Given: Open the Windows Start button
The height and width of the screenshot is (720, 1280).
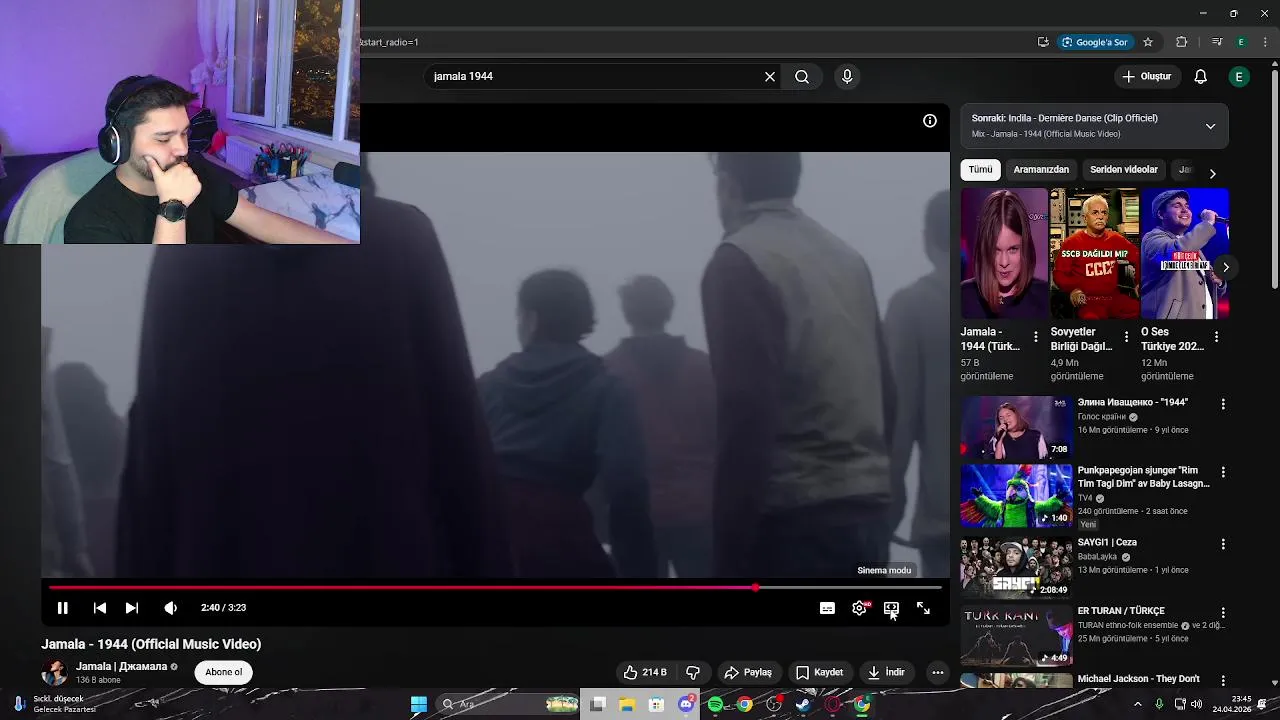Looking at the screenshot, I should pos(419,704).
